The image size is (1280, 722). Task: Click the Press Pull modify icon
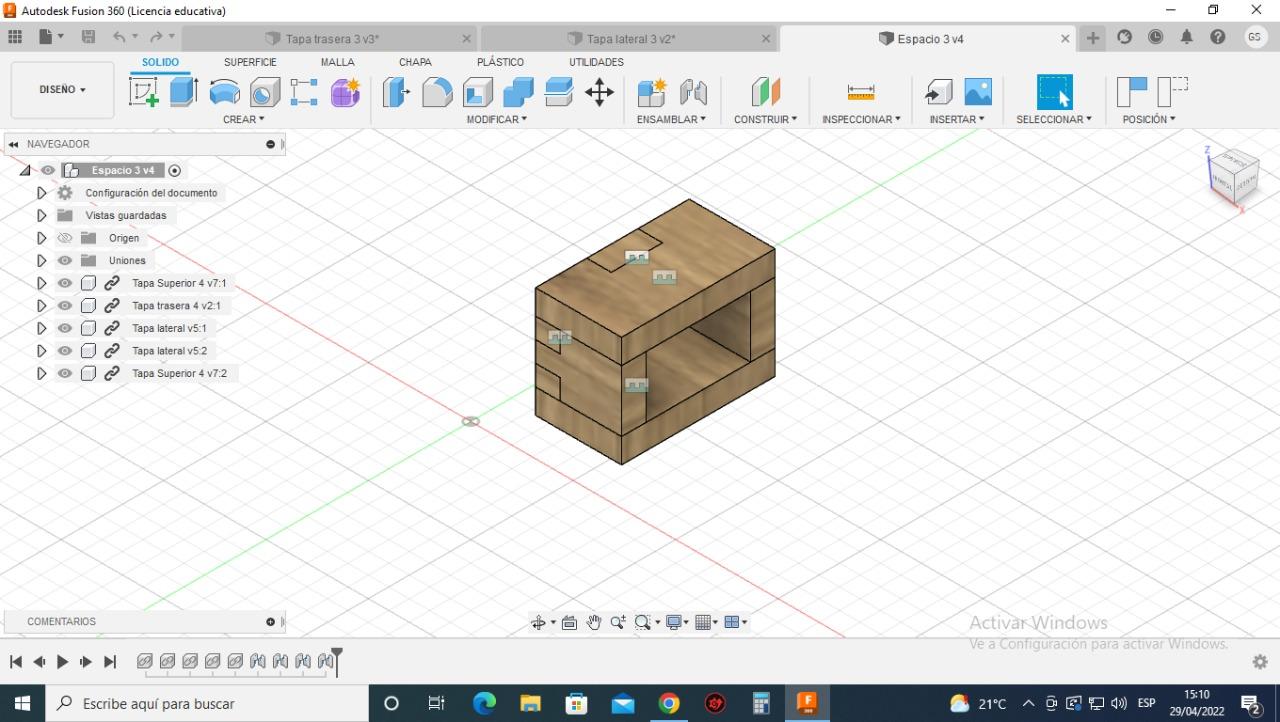coord(397,93)
